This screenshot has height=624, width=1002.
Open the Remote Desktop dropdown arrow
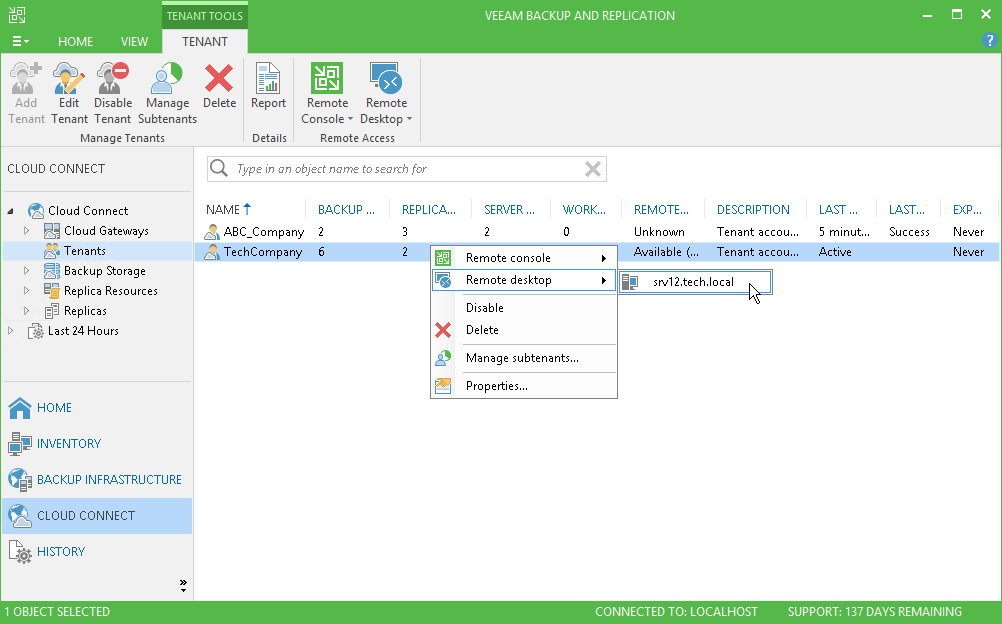click(x=409, y=119)
